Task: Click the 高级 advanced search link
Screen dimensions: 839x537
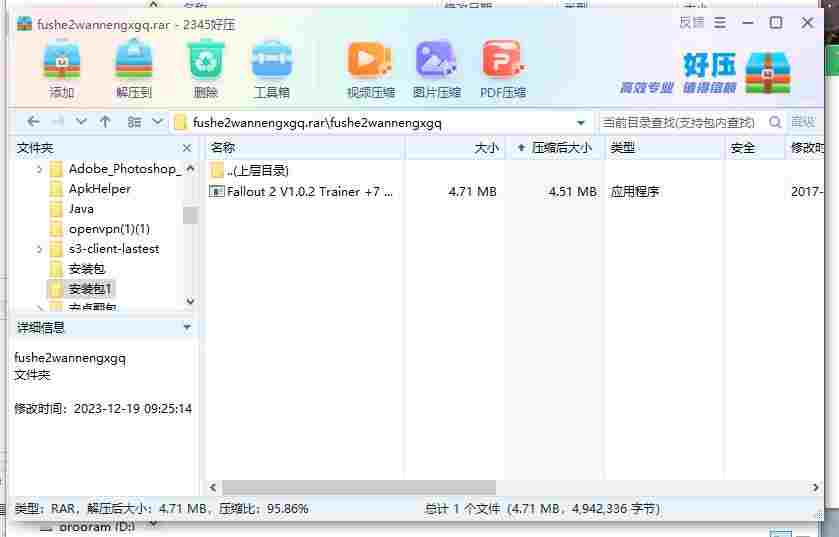Action: (x=803, y=122)
